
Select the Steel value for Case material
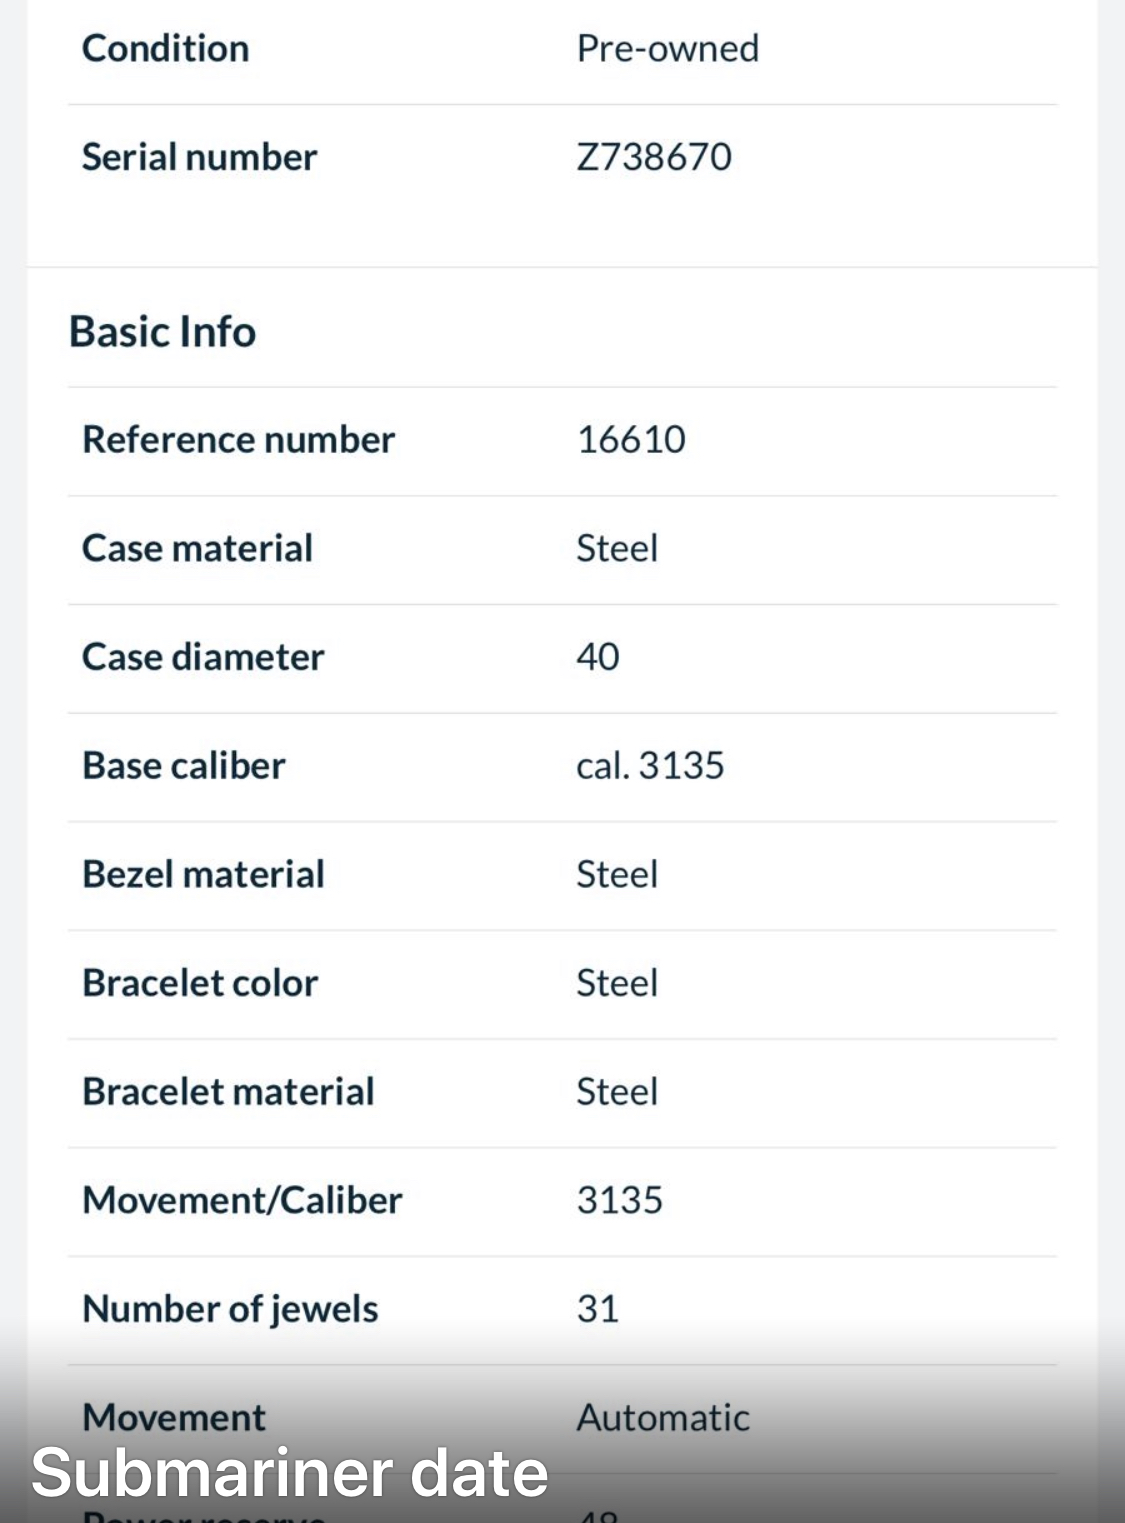pyautogui.click(x=617, y=548)
